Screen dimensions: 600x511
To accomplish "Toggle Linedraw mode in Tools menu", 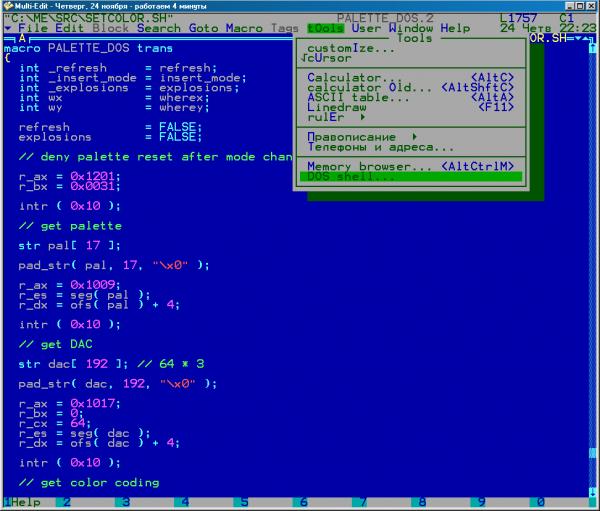I will (338, 107).
